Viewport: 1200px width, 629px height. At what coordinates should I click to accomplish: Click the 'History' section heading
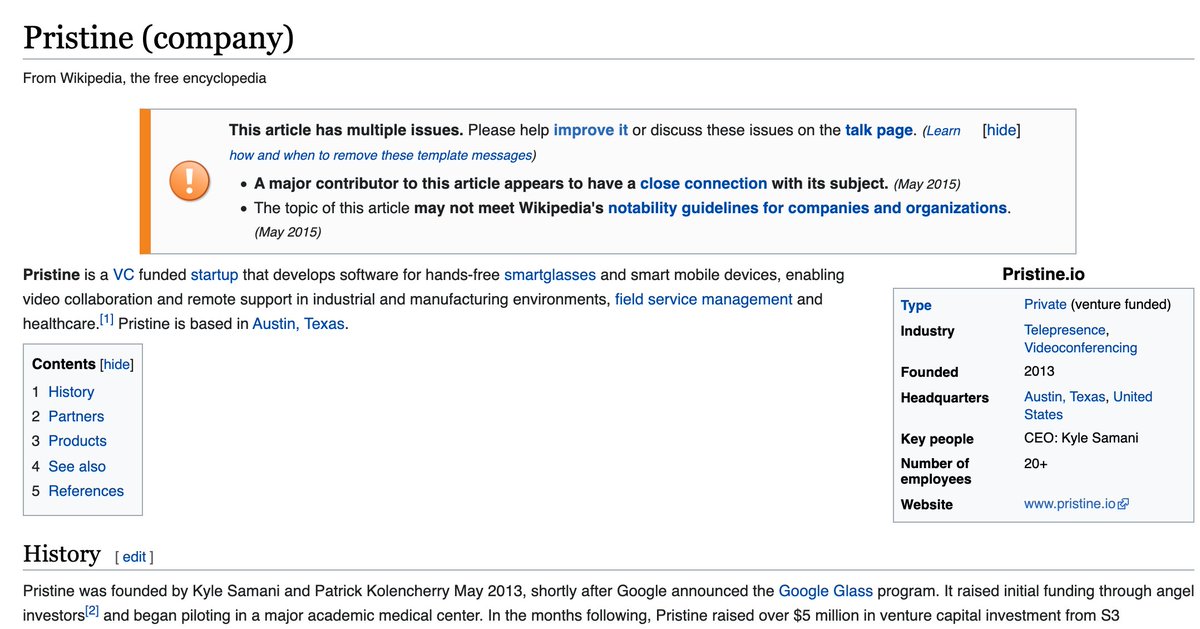click(62, 554)
